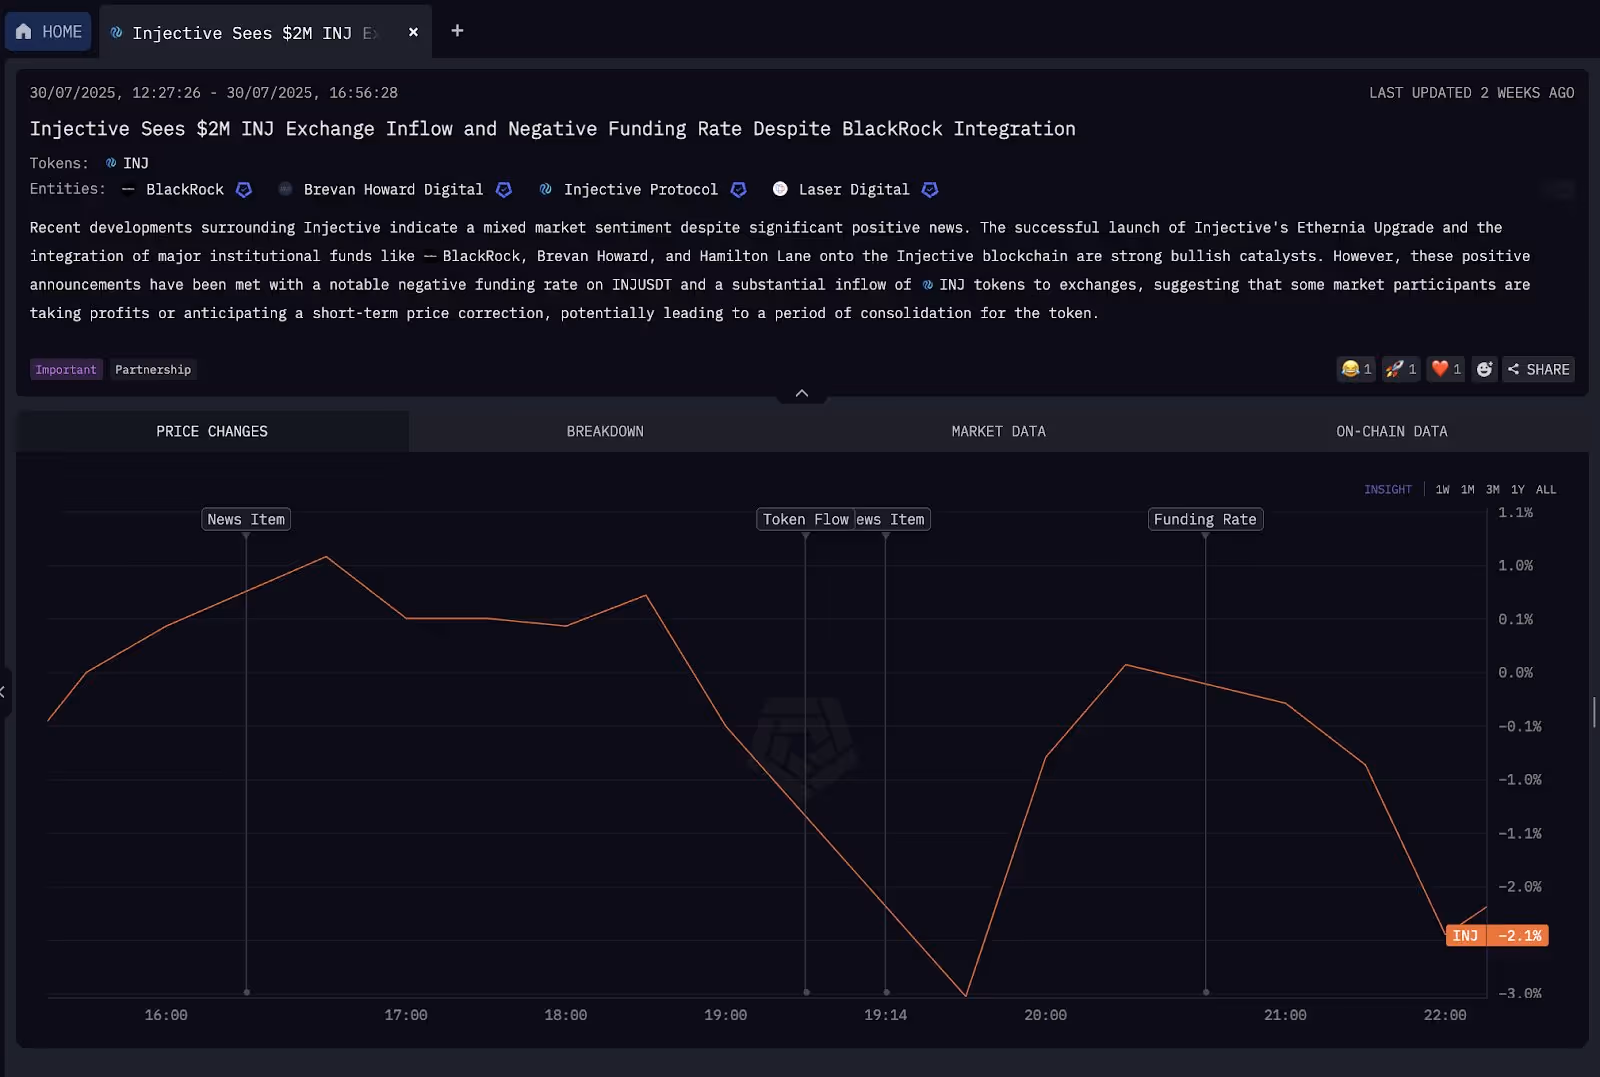1600x1077 pixels.
Task: Click the INJ -2.1% price label
Action: coord(1497,936)
